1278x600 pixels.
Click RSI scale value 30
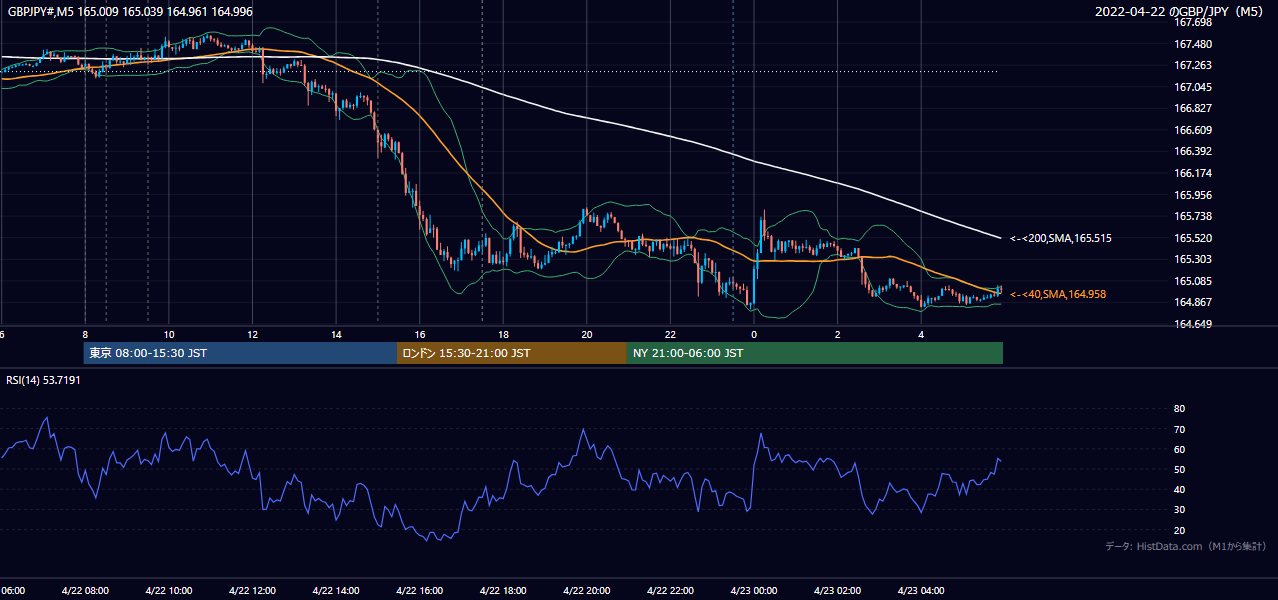[1179, 510]
